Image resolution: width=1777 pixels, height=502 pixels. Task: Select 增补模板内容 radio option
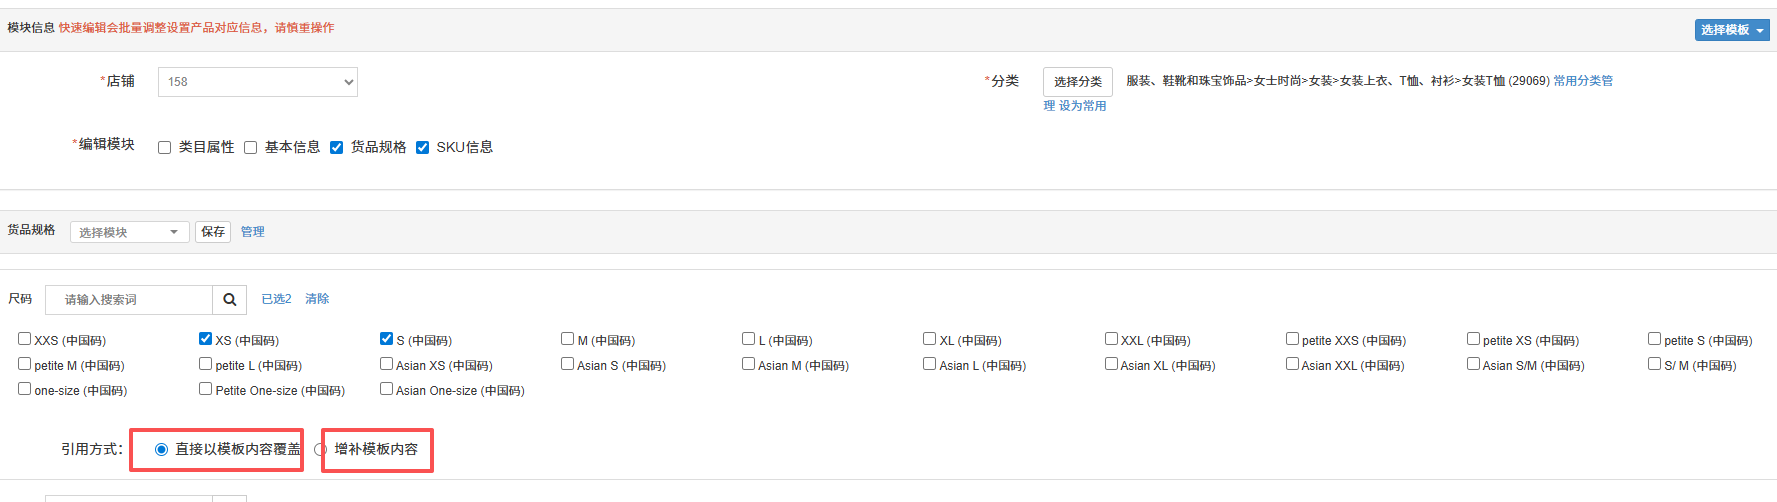(321, 450)
